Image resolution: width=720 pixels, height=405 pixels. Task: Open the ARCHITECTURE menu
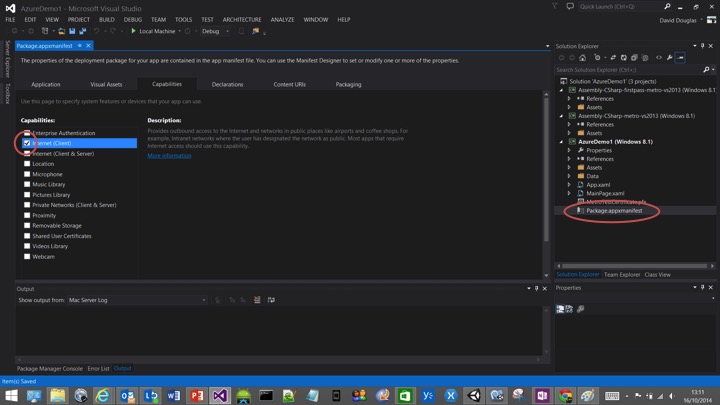242,19
